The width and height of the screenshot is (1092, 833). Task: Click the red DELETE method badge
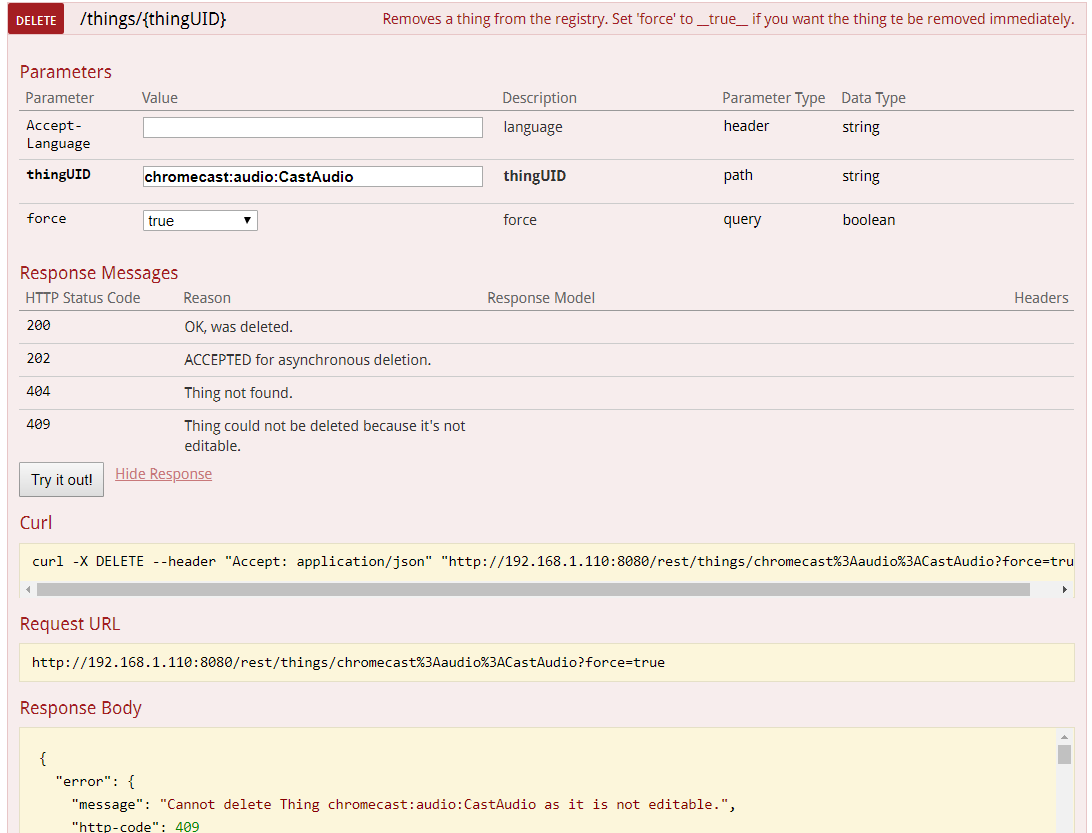(36, 20)
